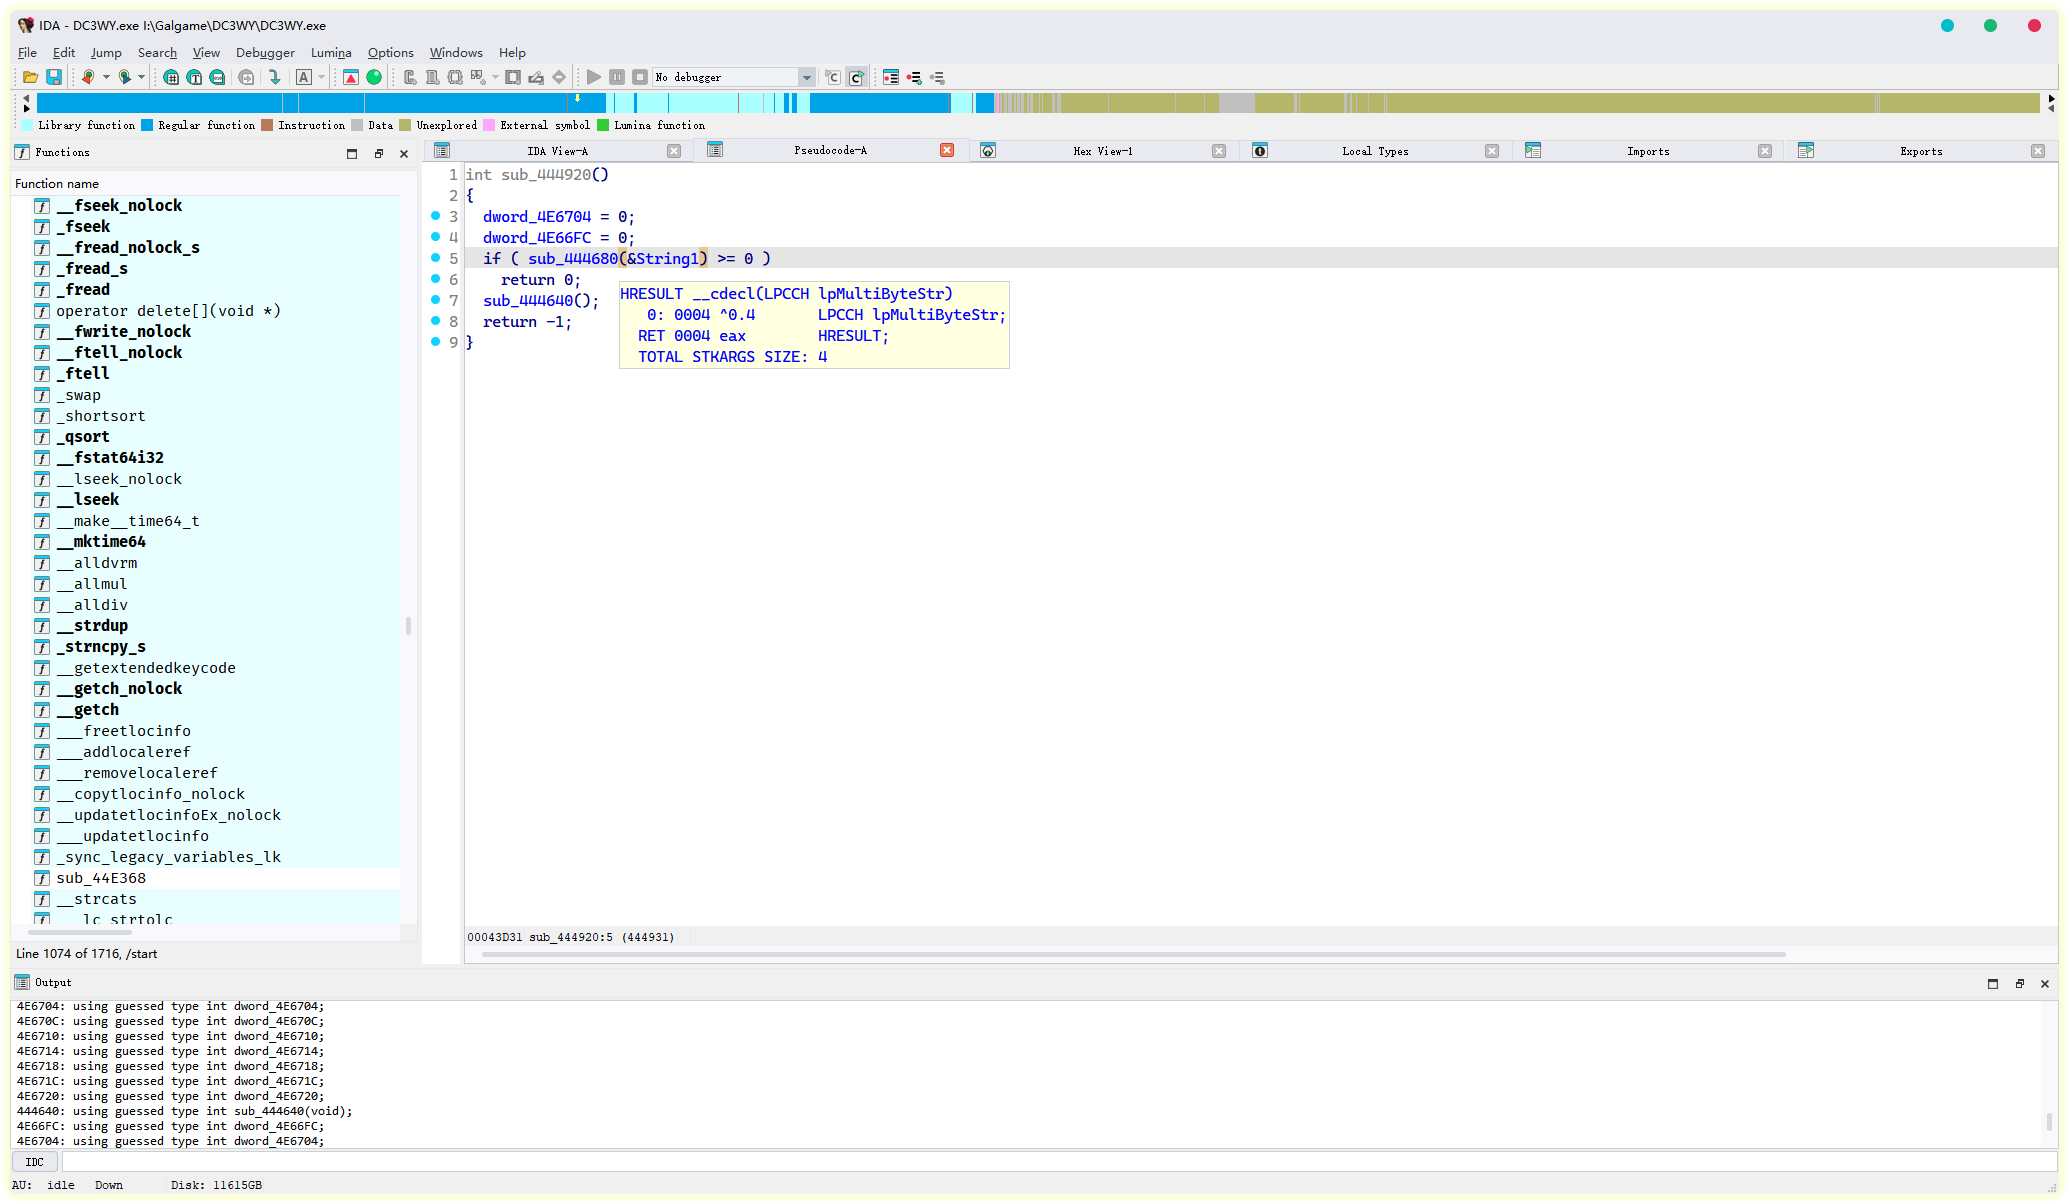Click the Functions panel header icon
The height and width of the screenshot is (1204, 2069).
click(x=22, y=152)
